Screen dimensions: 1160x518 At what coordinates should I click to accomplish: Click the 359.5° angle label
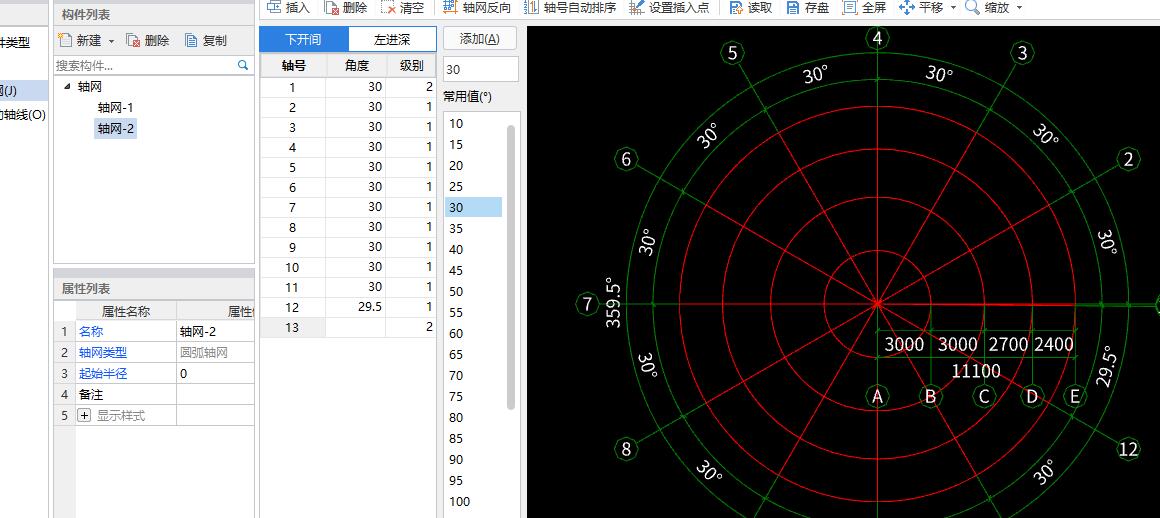(x=613, y=303)
